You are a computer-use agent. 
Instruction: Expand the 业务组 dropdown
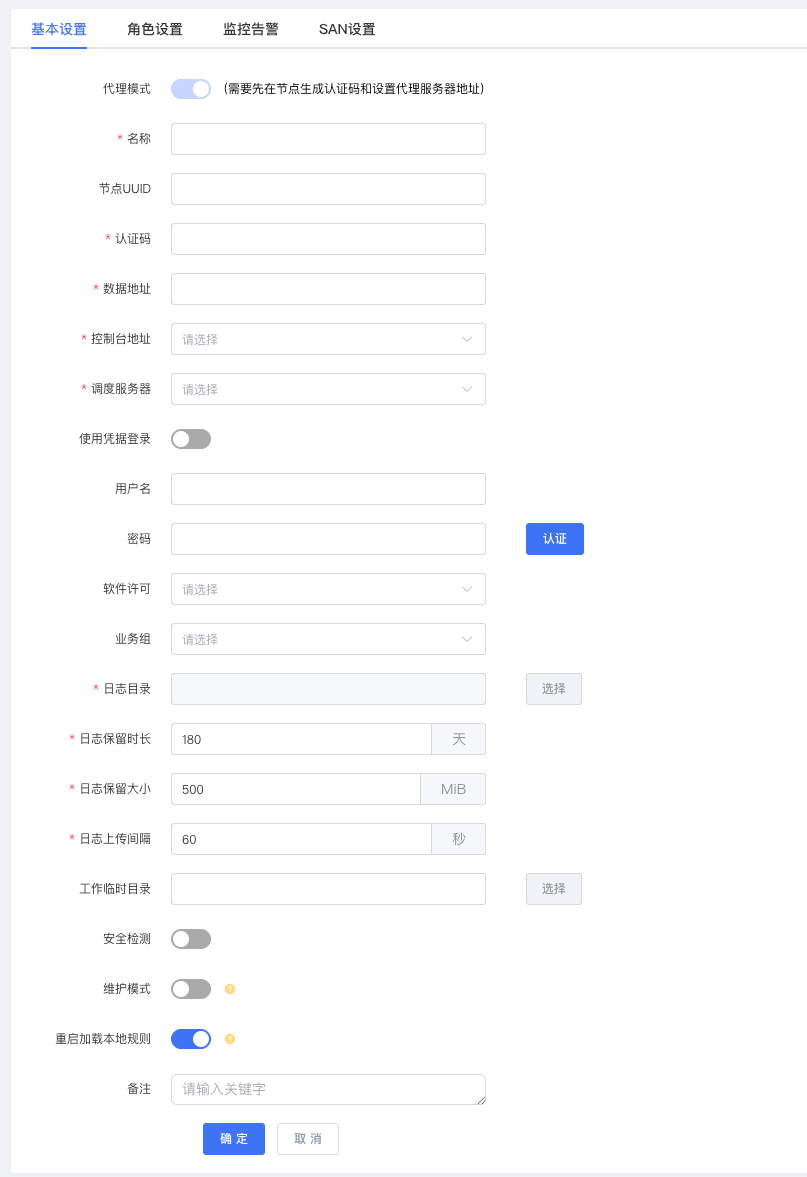point(328,639)
